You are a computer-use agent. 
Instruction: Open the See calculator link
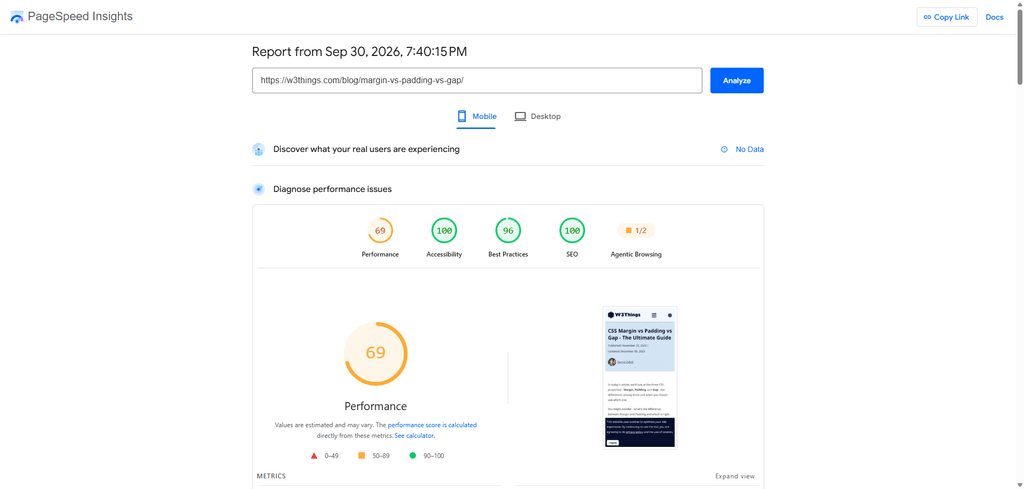point(414,435)
